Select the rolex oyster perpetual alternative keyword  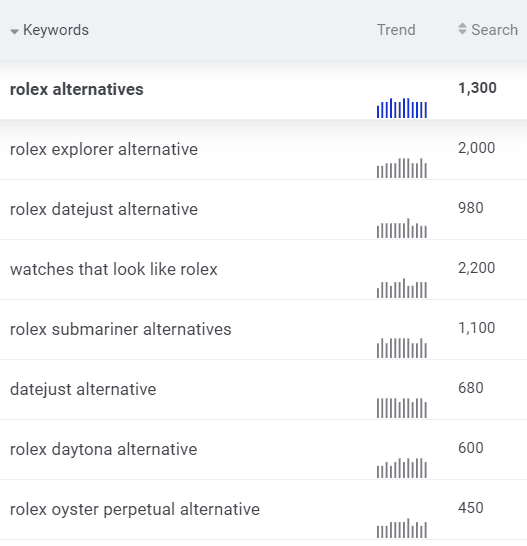coord(135,509)
